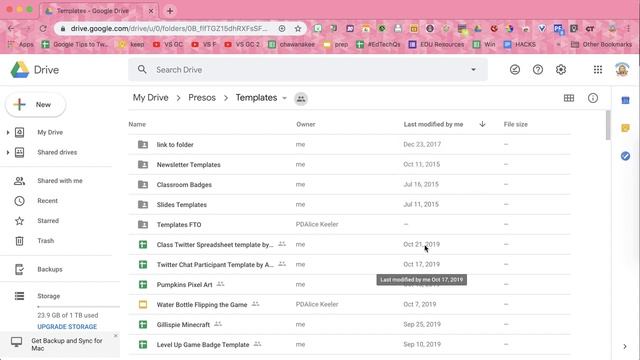Select the Templates FTO folder
The height and width of the screenshot is (360, 640).
tap(349, 224)
